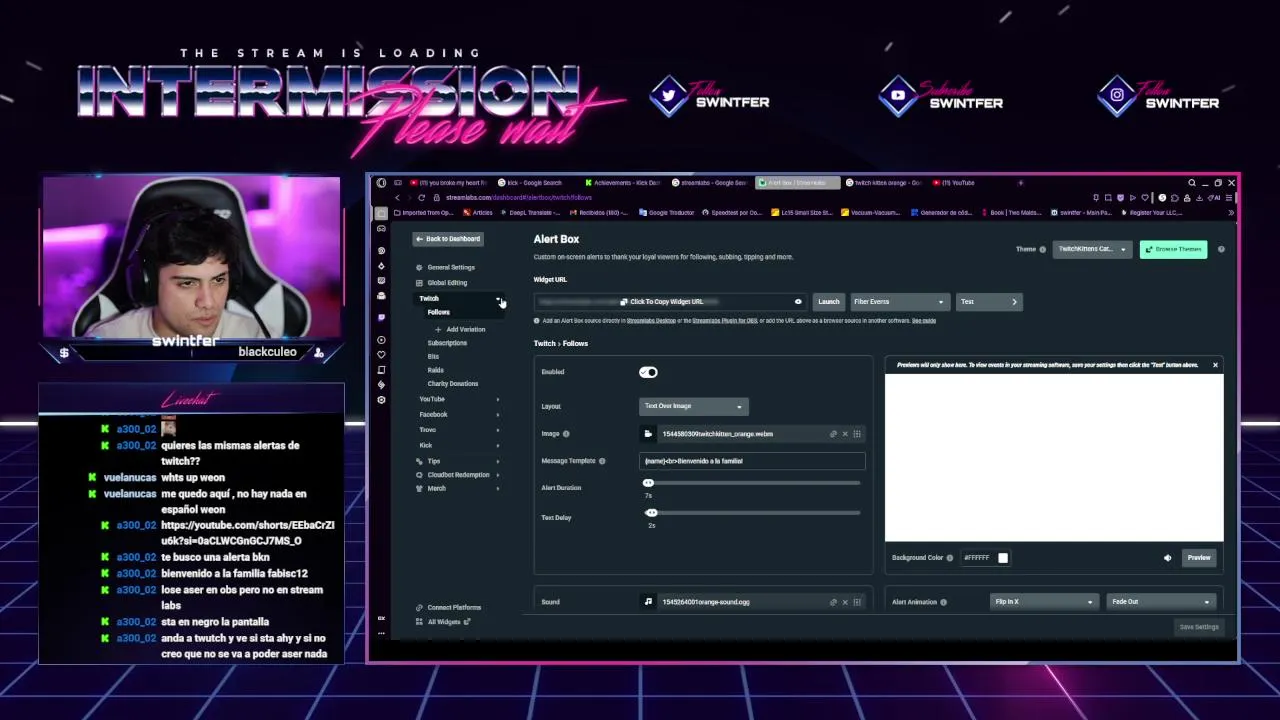Screen dimensions: 1280x720
Task: Reload the page in the browser
Action: (x=421, y=197)
